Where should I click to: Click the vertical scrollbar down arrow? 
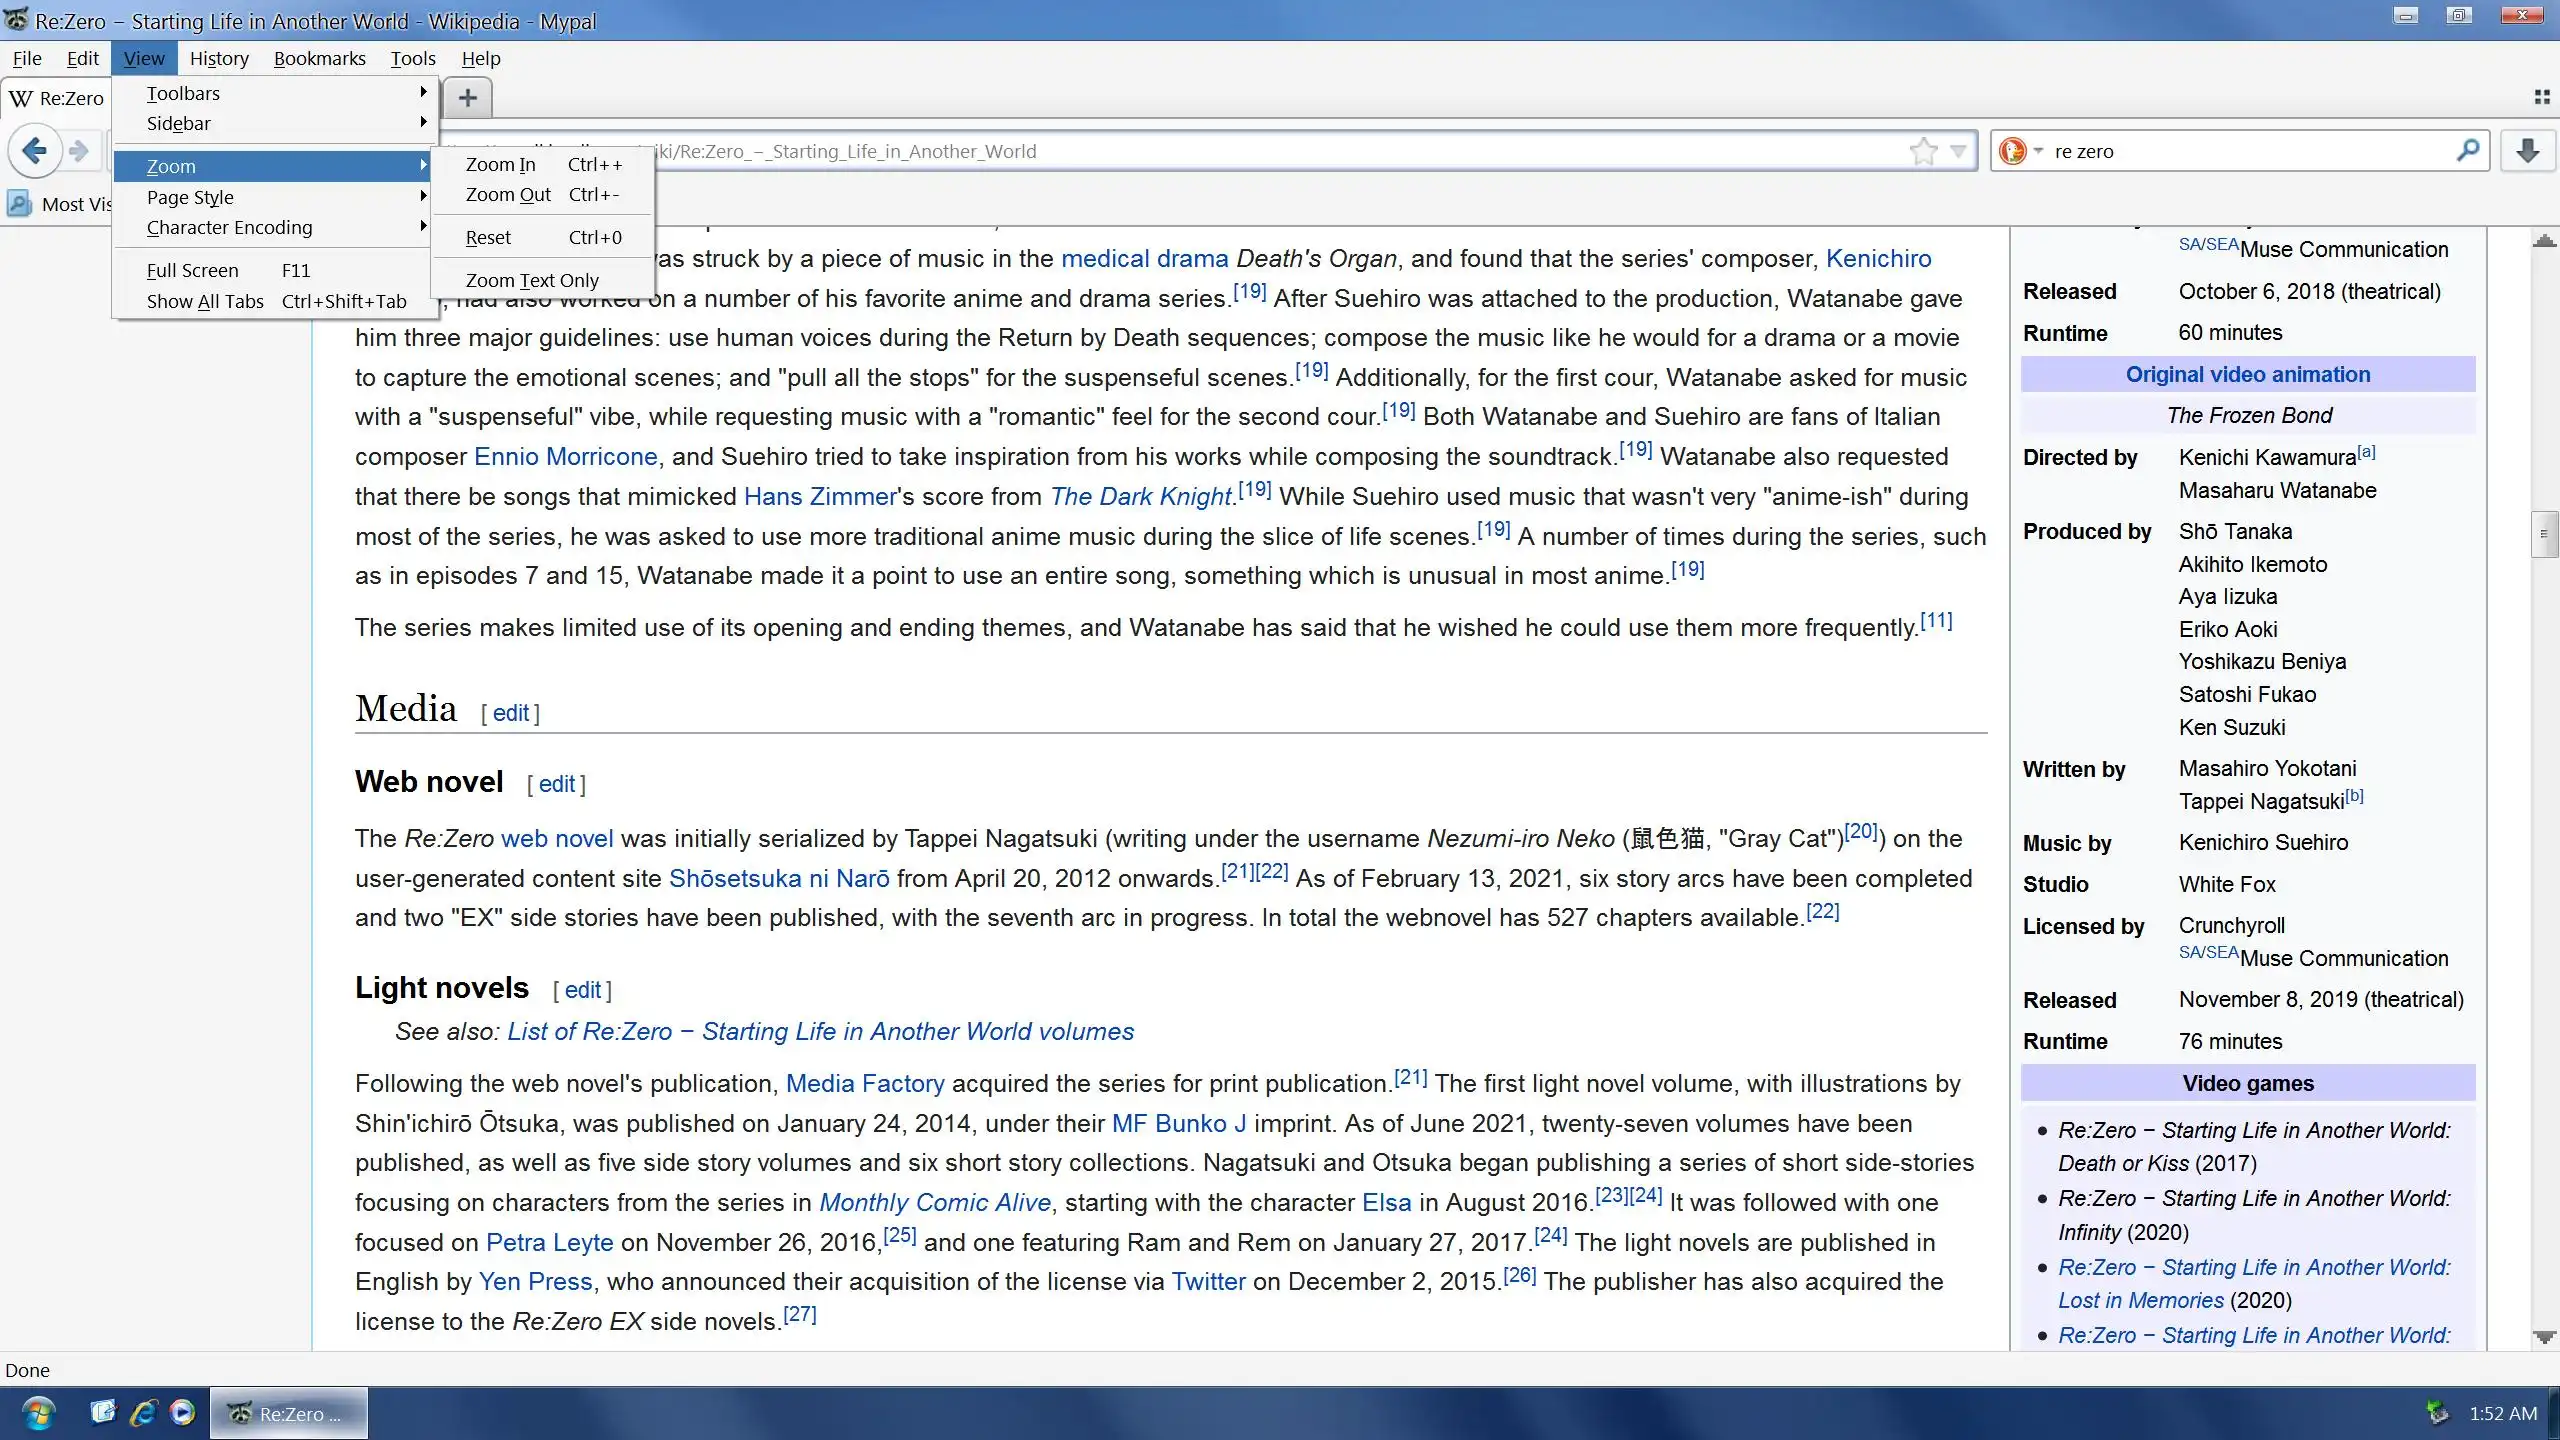pos(2544,1337)
